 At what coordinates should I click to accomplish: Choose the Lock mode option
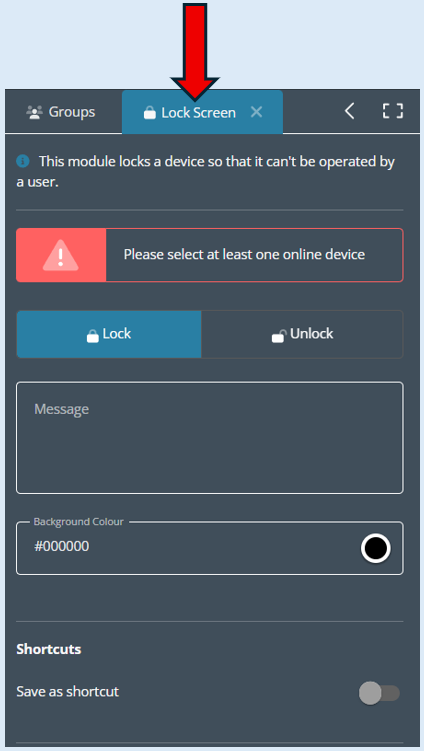click(109, 334)
